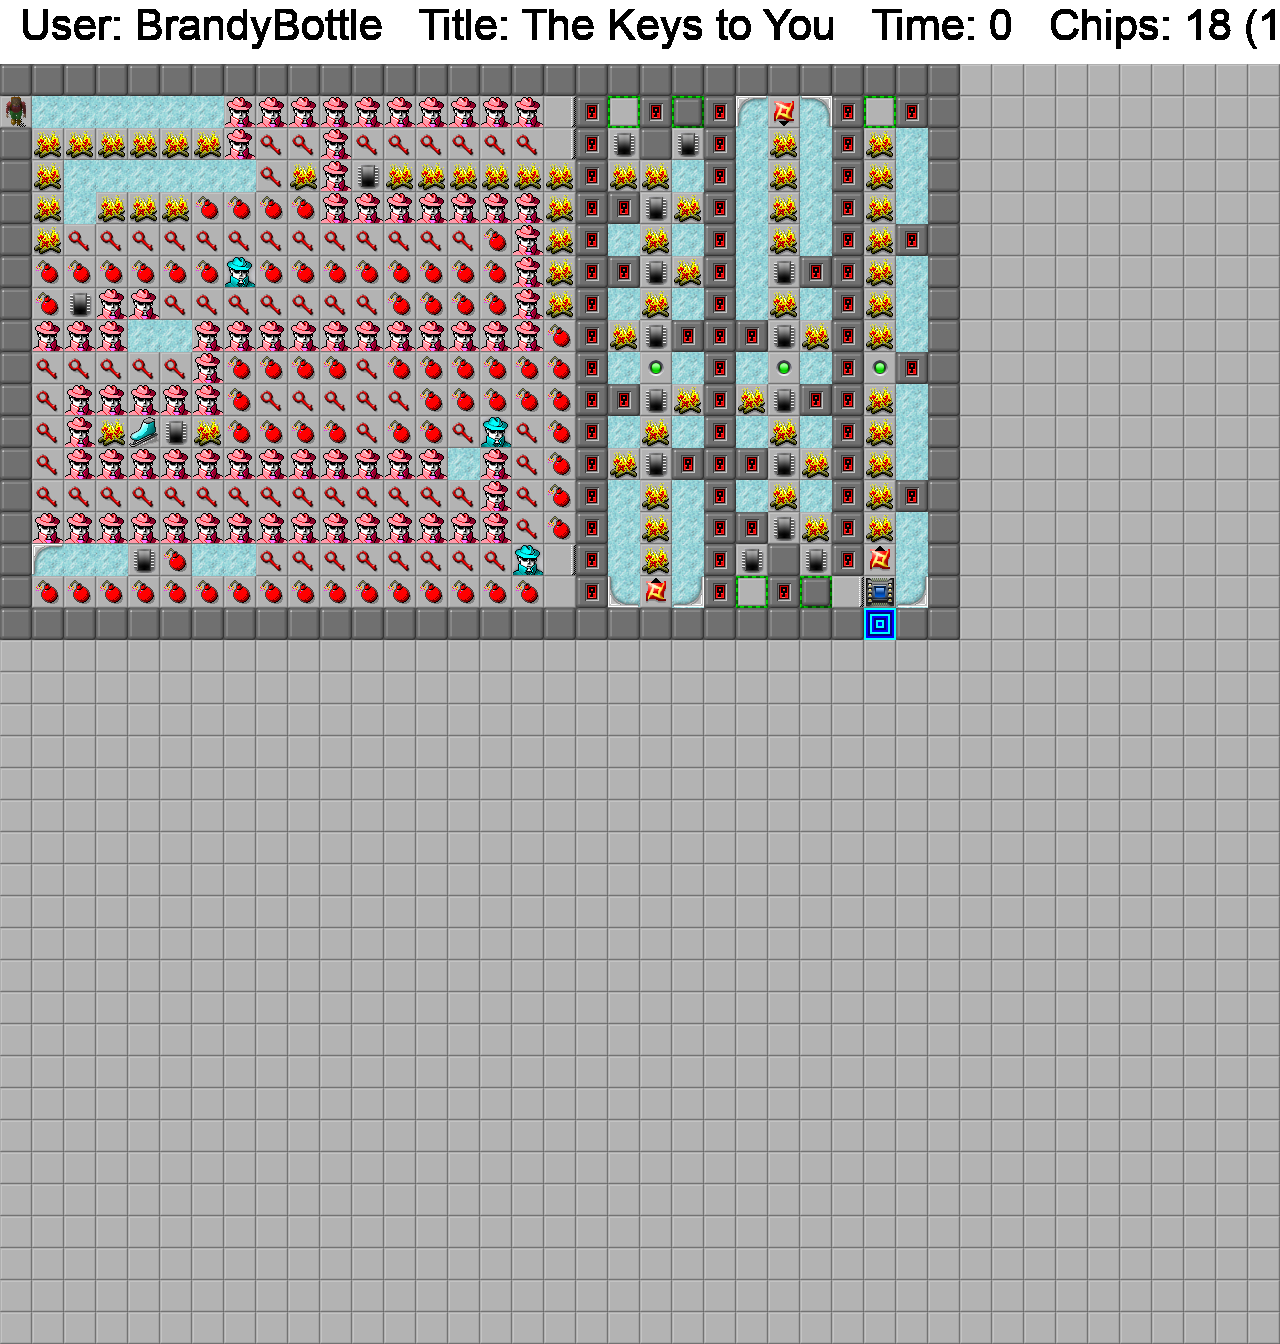Click the fire tile left of the ice skate
1280x1344 pixels.
pos(112,432)
